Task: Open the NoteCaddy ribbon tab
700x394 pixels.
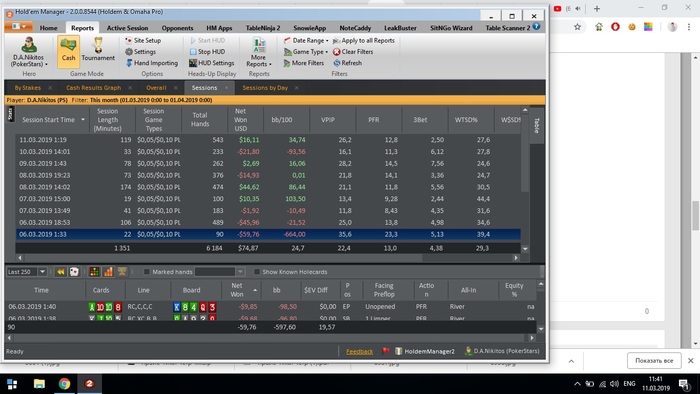Action: [x=355, y=28]
